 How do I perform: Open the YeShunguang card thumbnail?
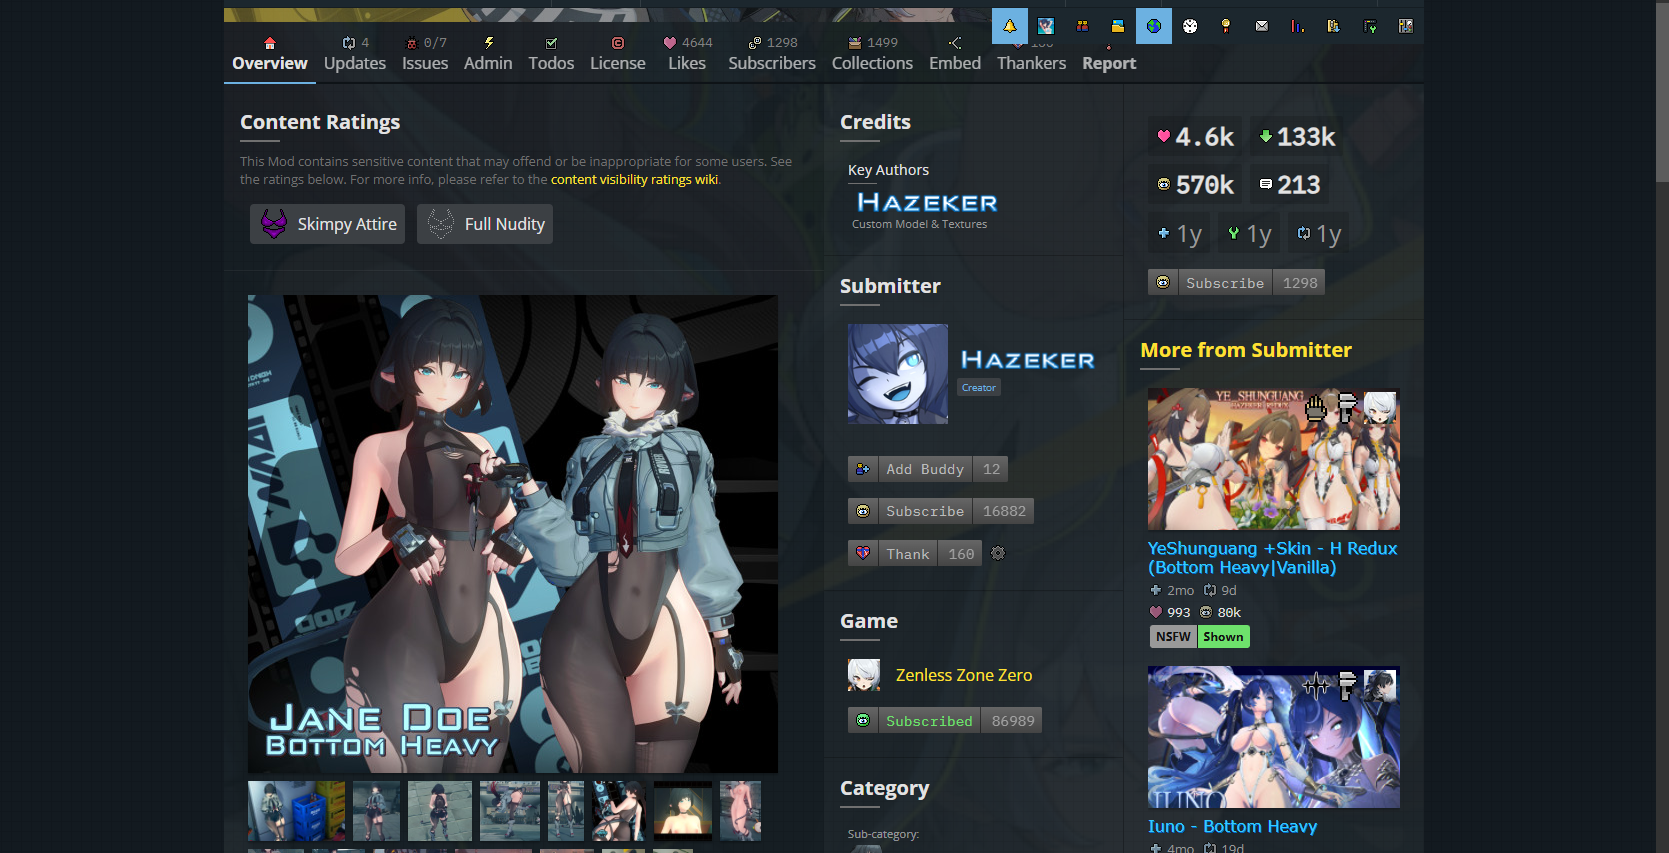(1274, 459)
